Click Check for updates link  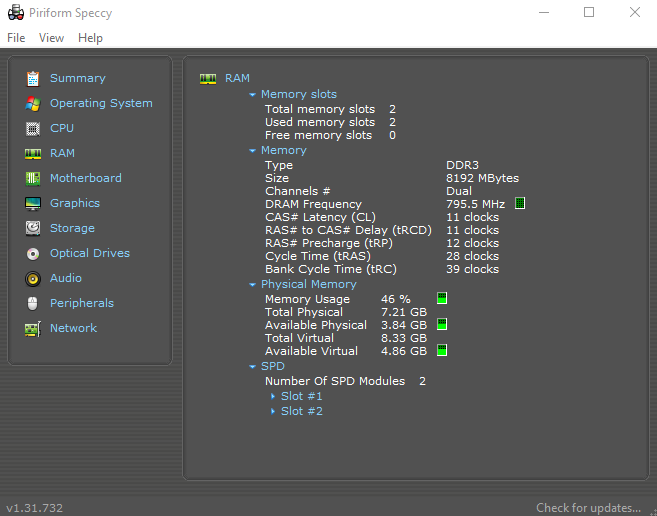pos(588,508)
